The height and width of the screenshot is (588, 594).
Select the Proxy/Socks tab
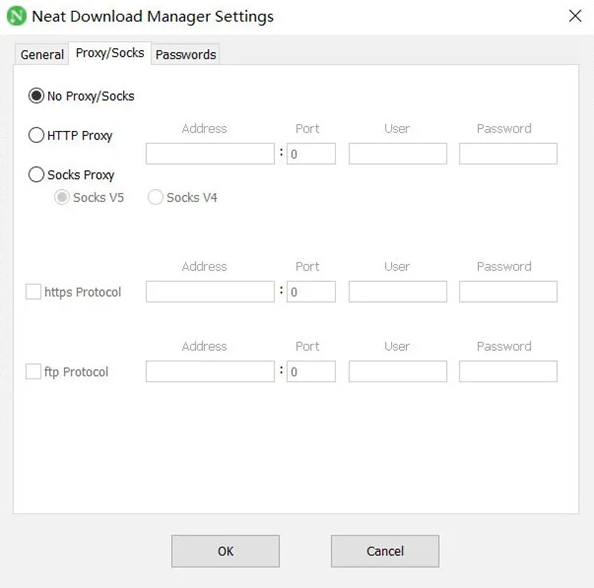pos(110,53)
